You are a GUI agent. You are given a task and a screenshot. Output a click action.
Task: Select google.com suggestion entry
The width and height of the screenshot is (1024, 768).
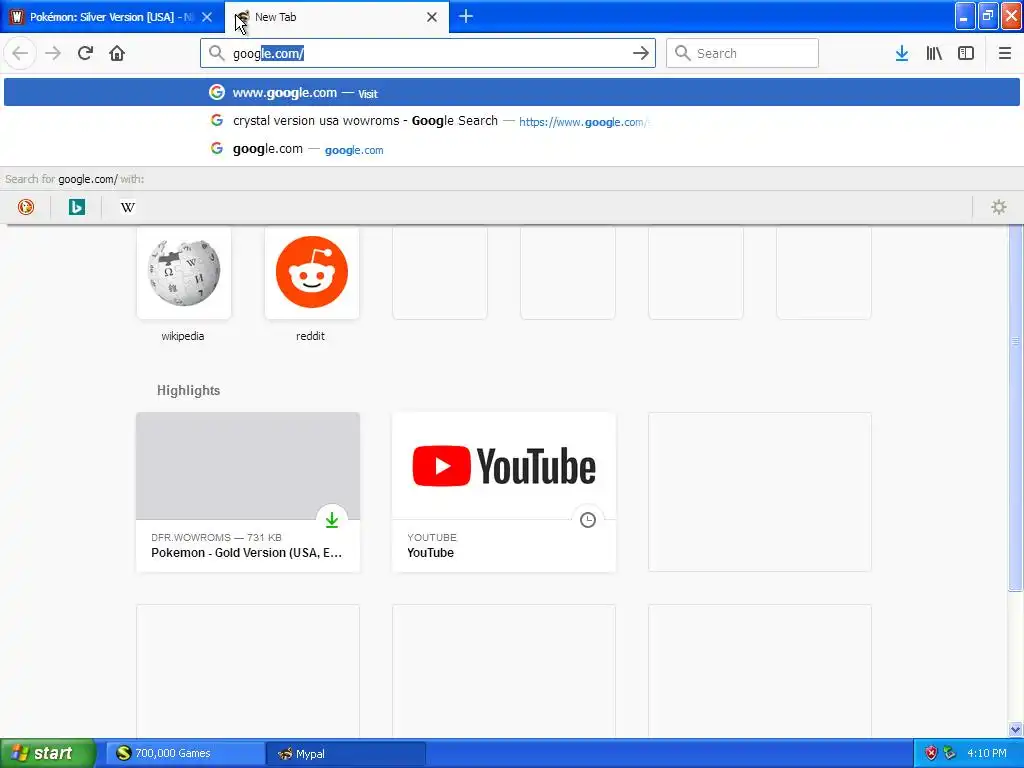coord(511,149)
